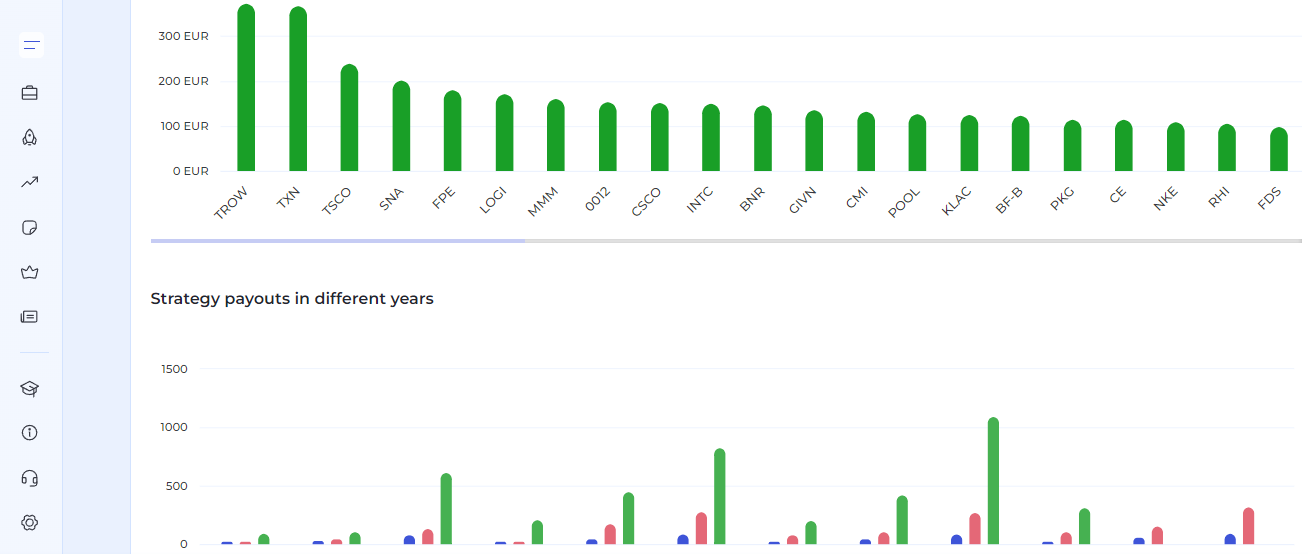Click the BF-B axis label
The height and width of the screenshot is (554, 1308).
(x=1010, y=200)
